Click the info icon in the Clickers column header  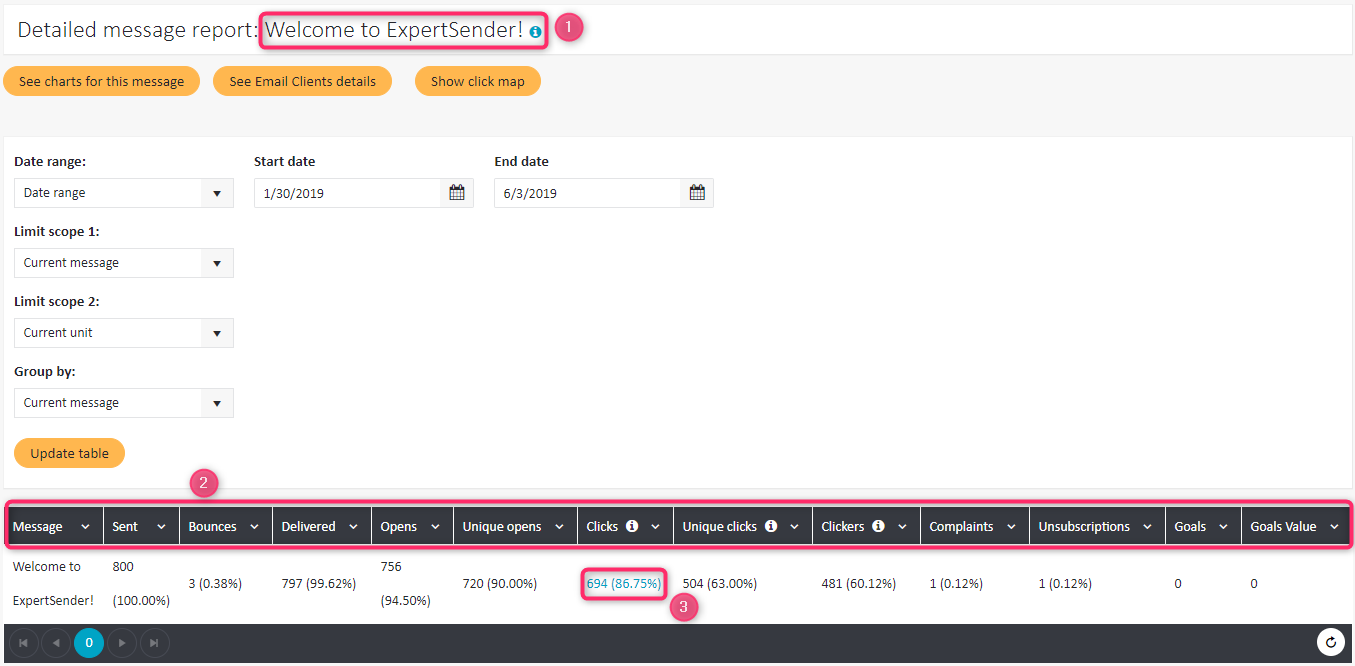(878, 526)
